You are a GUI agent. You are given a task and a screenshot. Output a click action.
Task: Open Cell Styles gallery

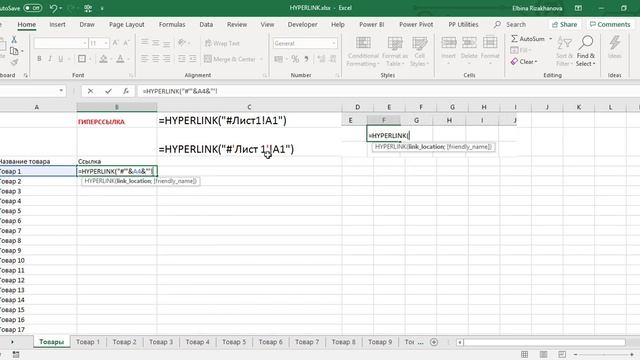pyautogui.click(x=419, y=51)
